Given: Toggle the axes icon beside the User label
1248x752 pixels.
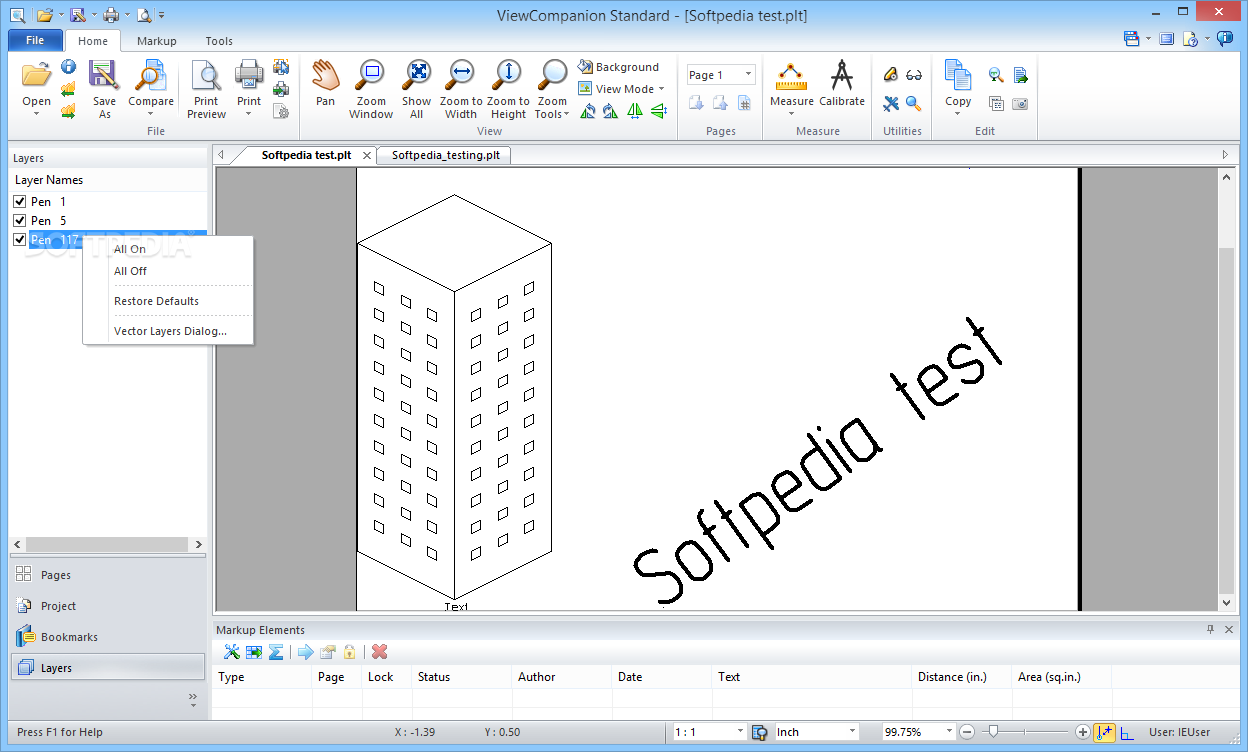Looking at the screenshot, I should [x=1128, y=733].
